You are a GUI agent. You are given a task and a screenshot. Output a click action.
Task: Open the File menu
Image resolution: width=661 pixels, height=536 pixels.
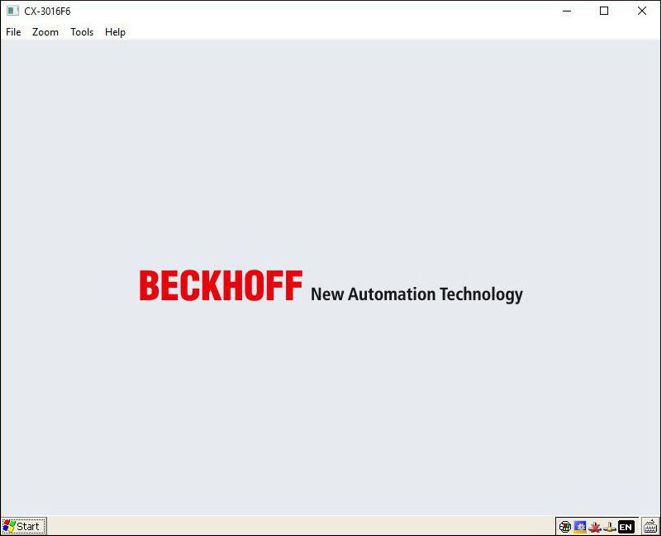tap(13, 32)
